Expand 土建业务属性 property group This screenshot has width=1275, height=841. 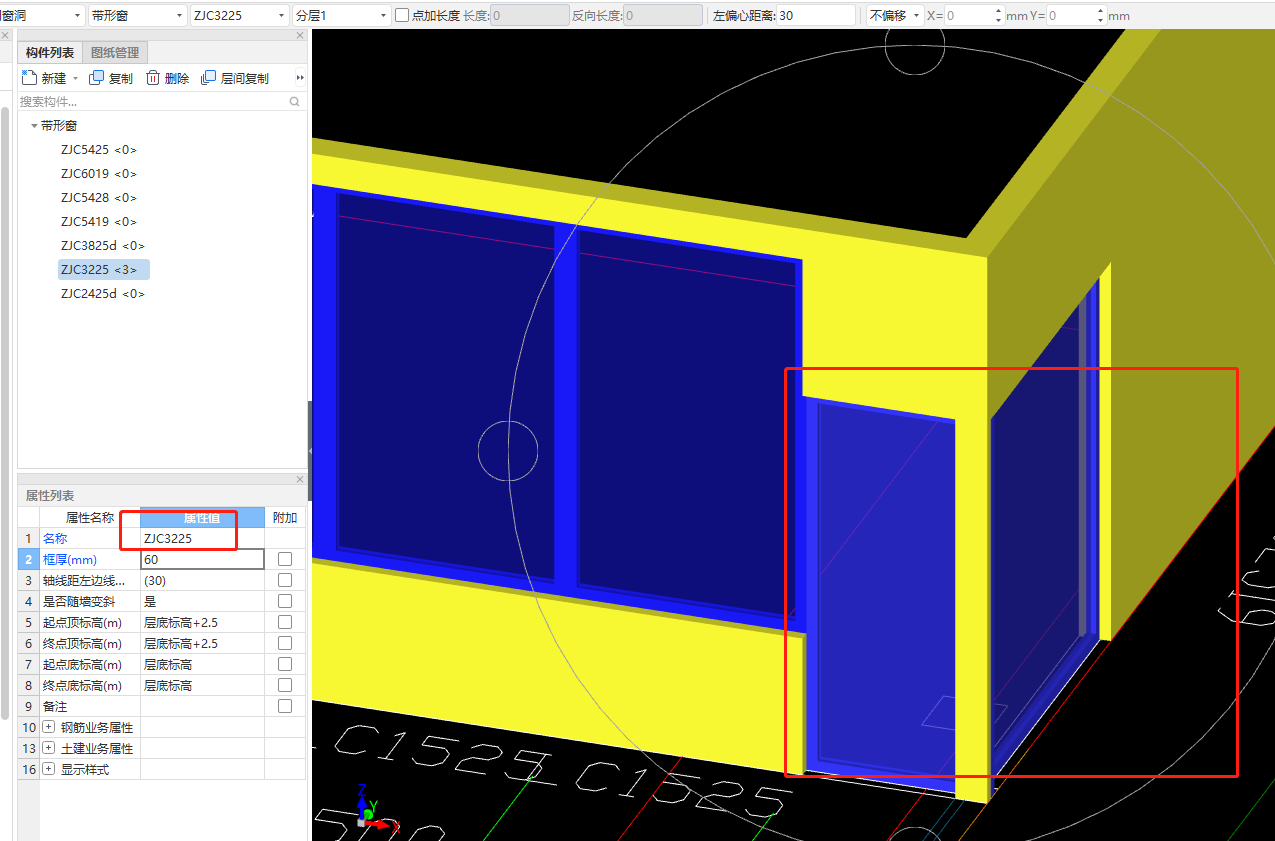coord(48,748)
